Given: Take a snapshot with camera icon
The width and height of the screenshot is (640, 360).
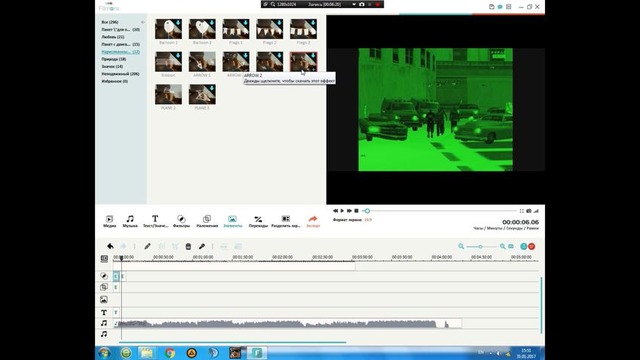Looking at the screenshot, I should pyautogui.click(x=529, y=211).
